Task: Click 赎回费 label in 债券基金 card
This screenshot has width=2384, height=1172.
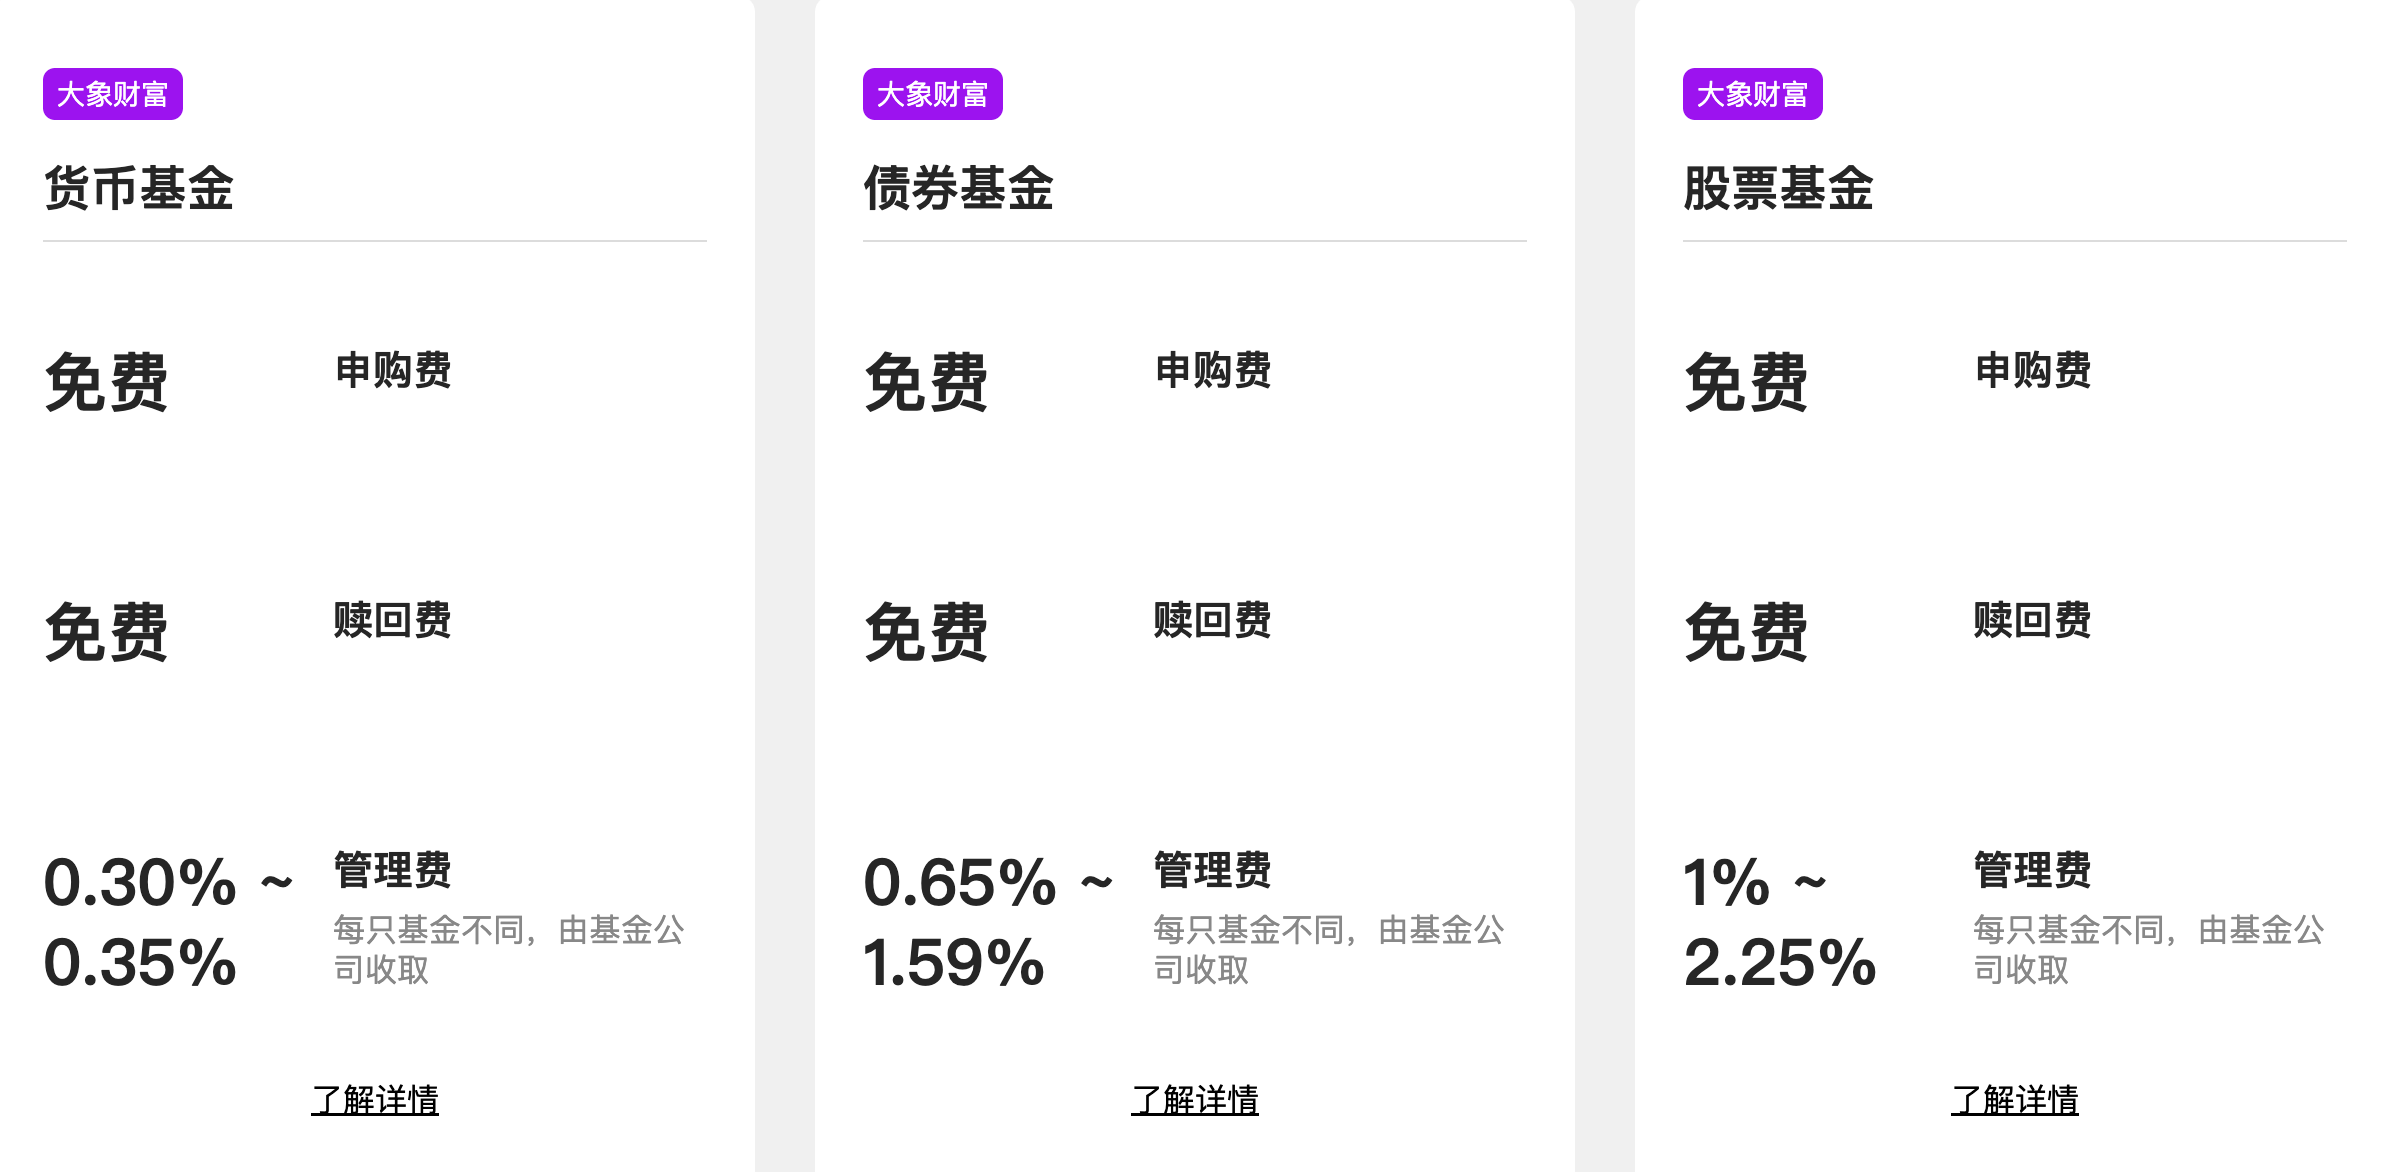Action: pyautogui.click(x=1213, y=620)
